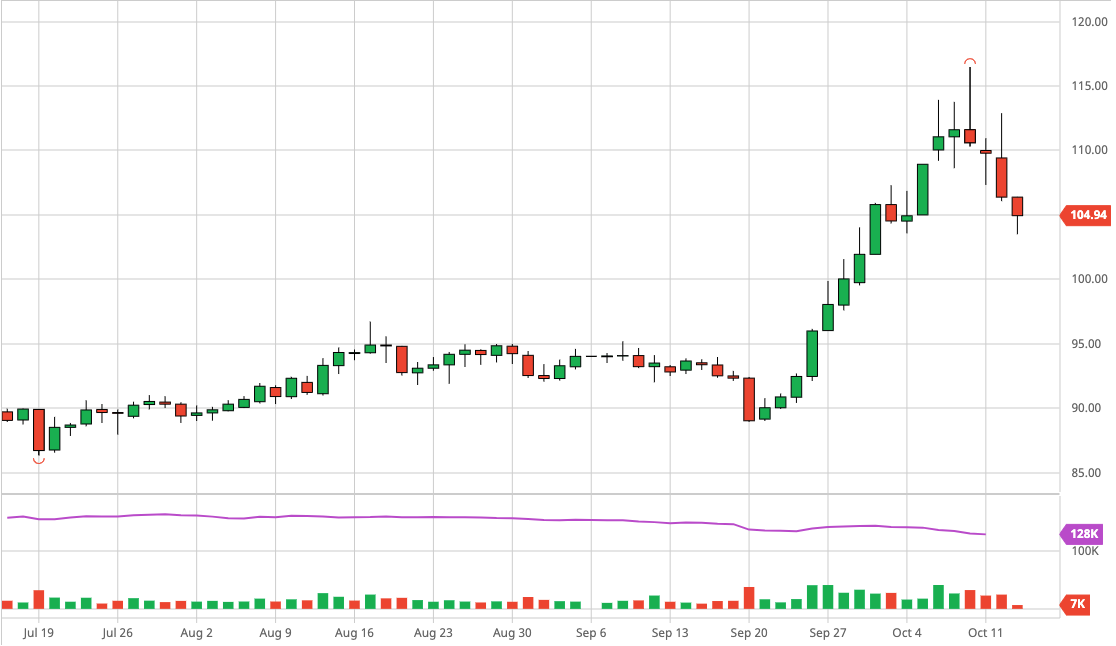Click the Sep 13 date label
Viewport: 1116px width, 646px height.
(670, 632)
